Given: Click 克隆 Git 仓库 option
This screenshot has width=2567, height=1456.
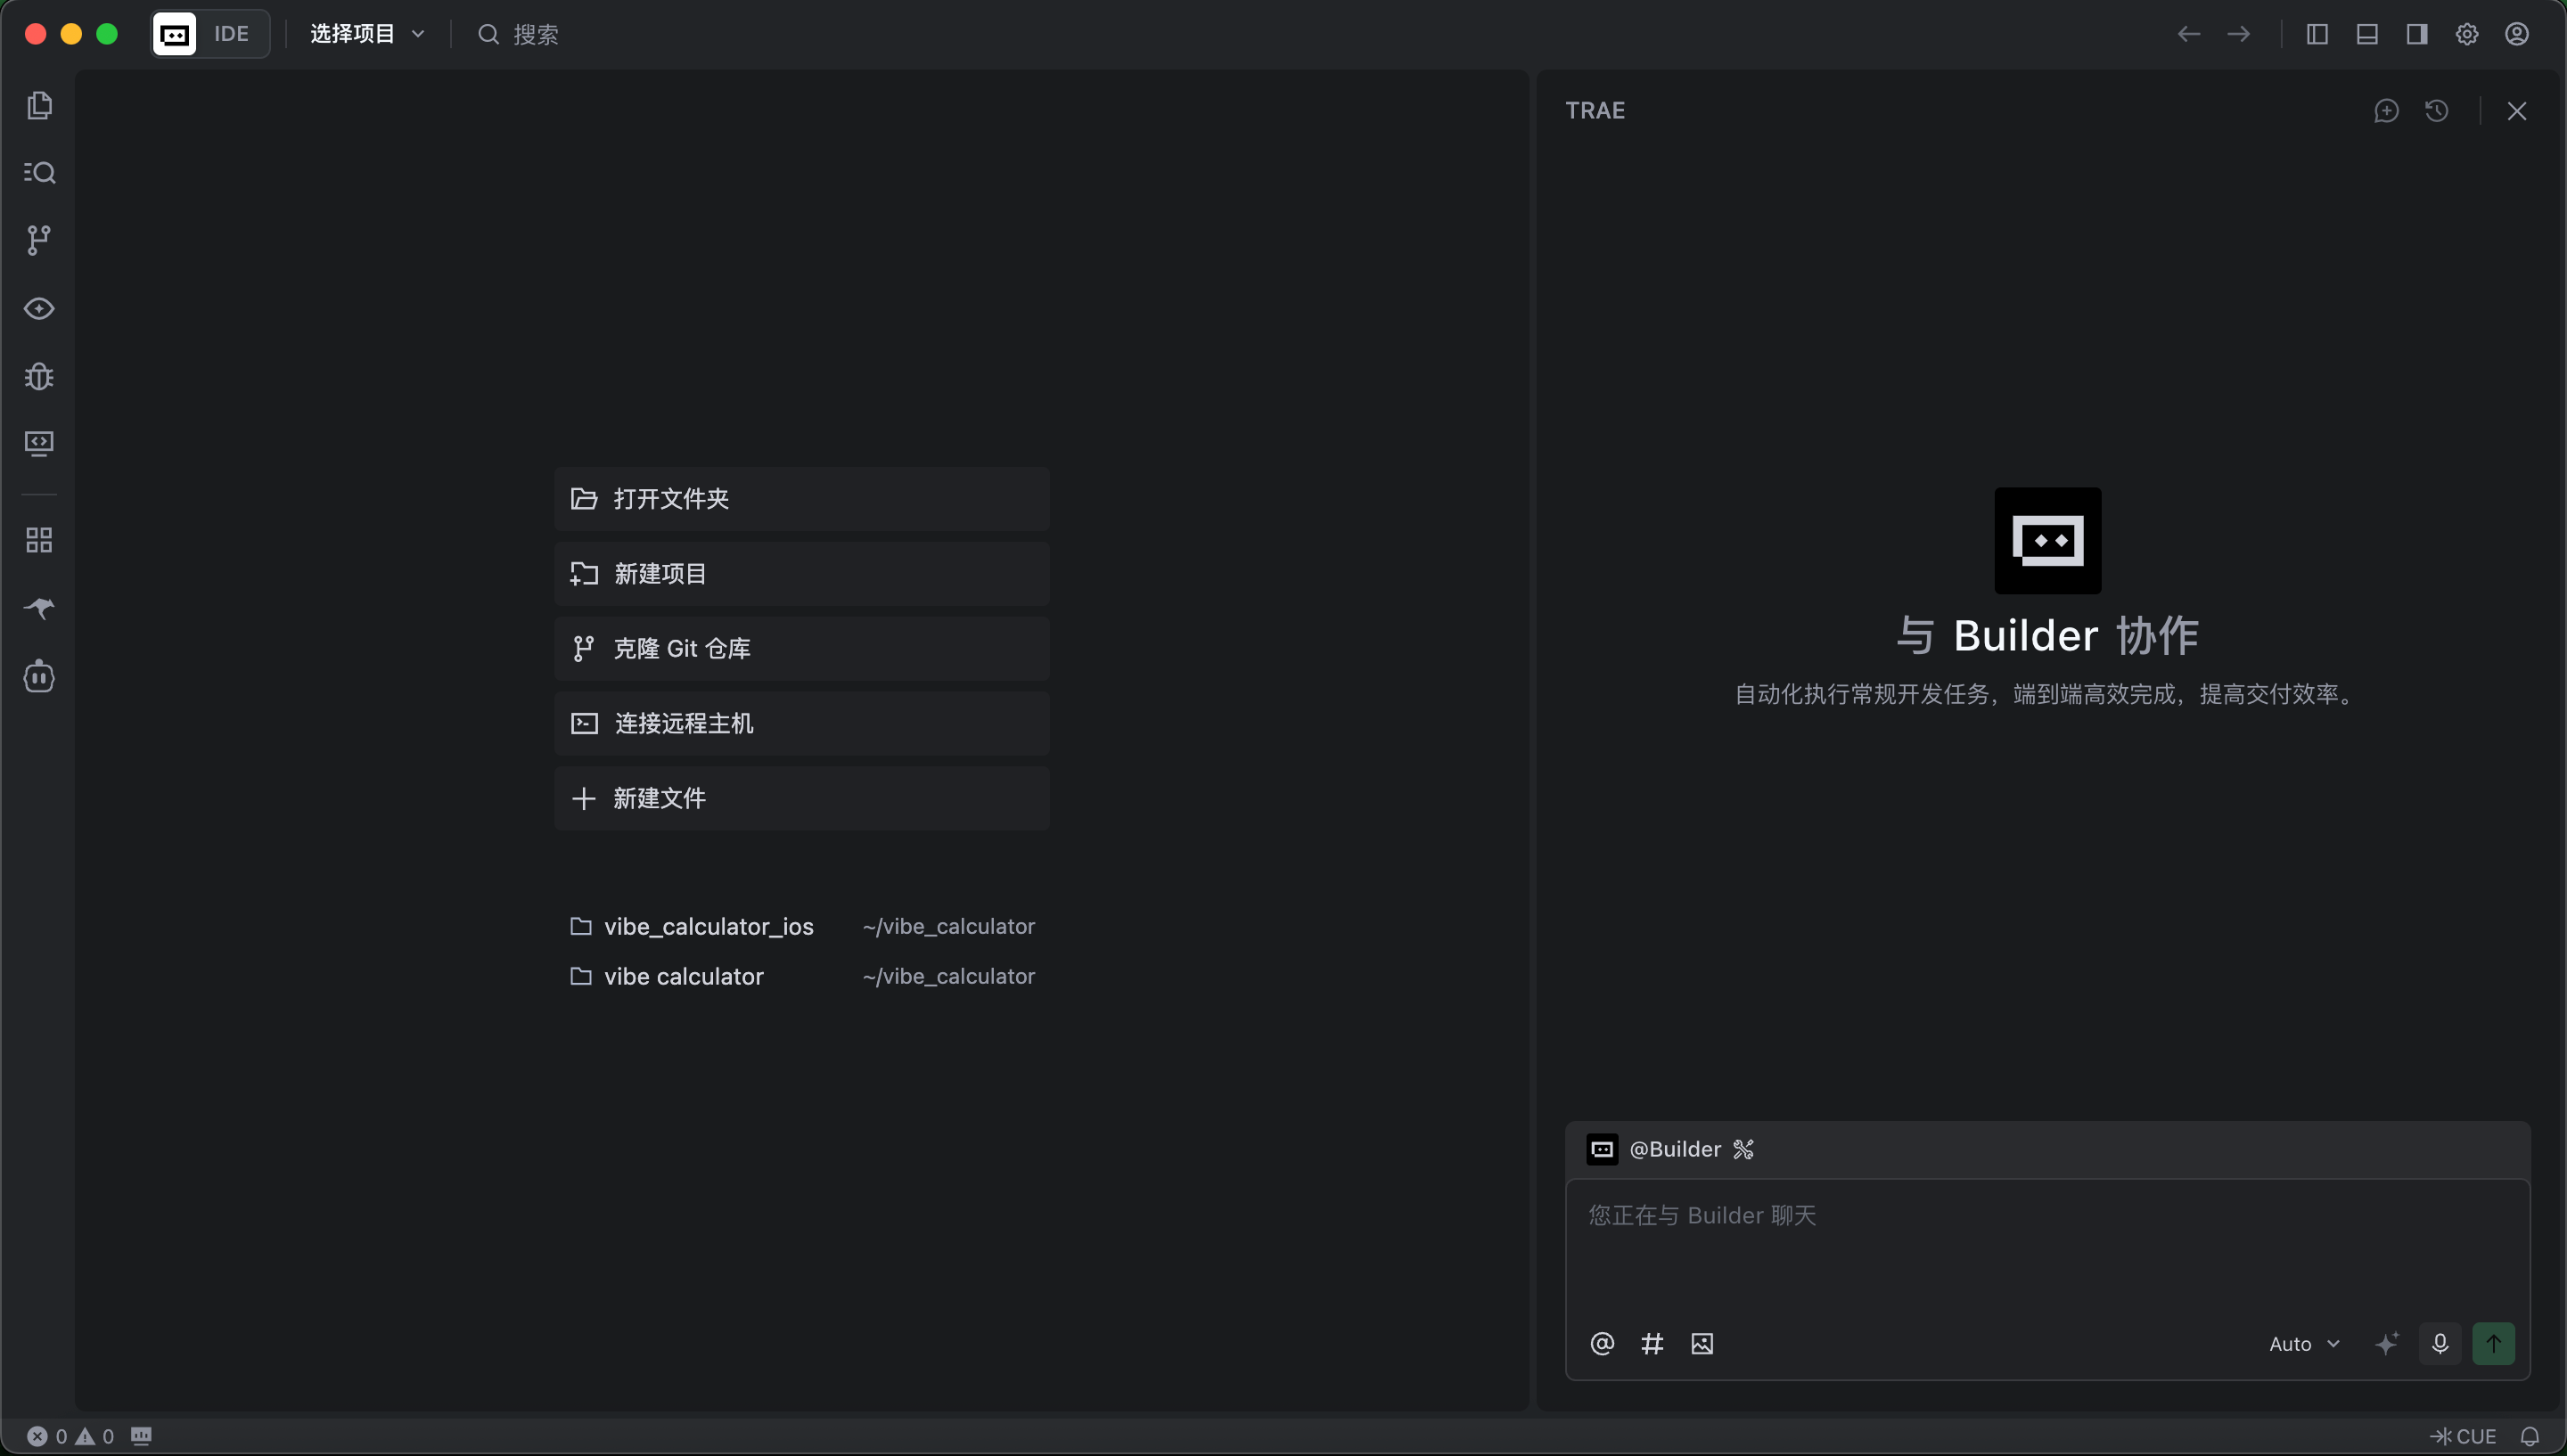Looking at the screenshot, I should pyautogui.click(x=802, y=648).
